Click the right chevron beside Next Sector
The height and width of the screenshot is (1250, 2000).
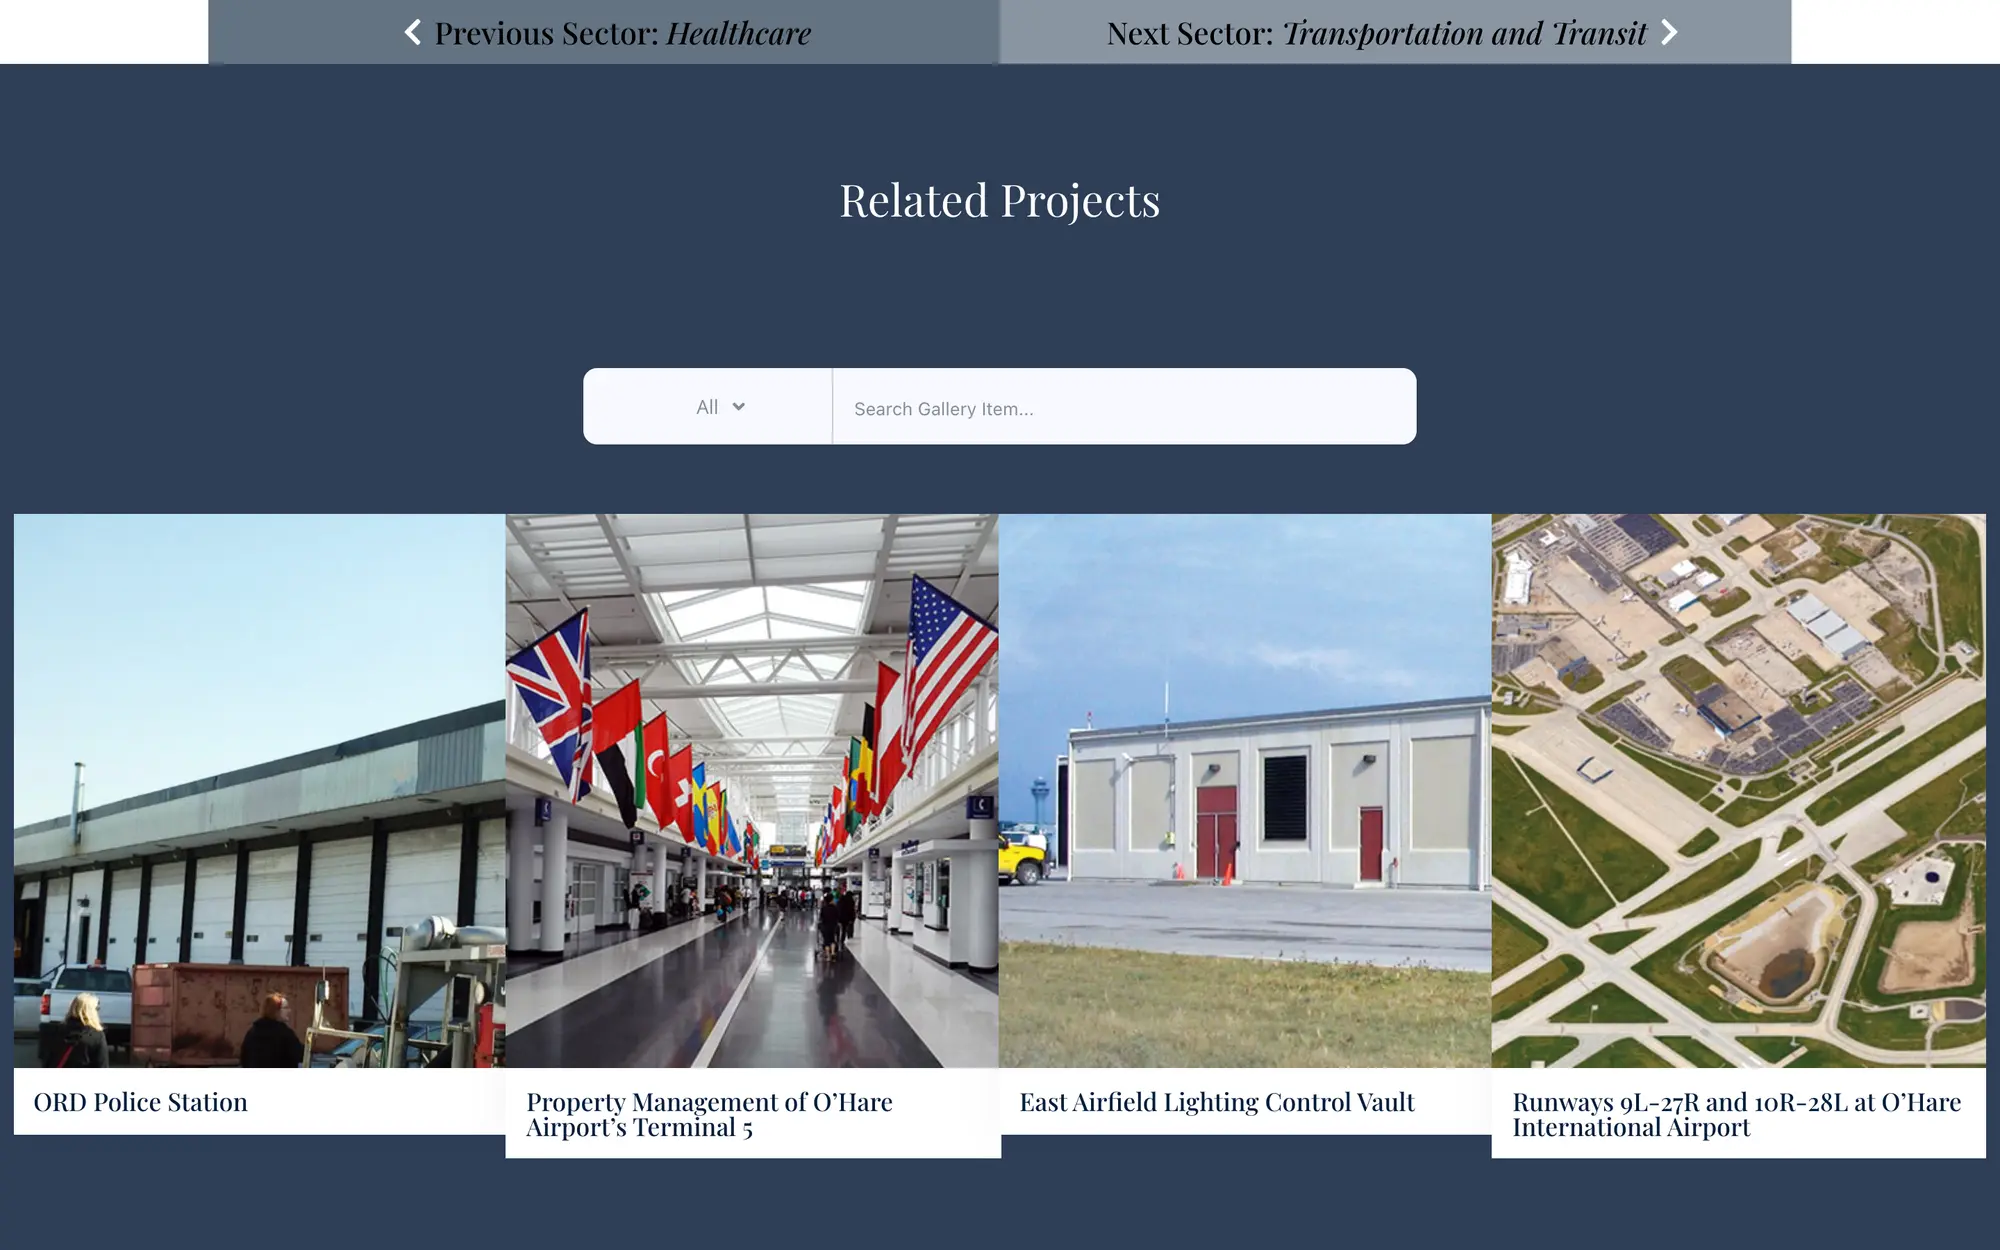tap(1669, 33)
